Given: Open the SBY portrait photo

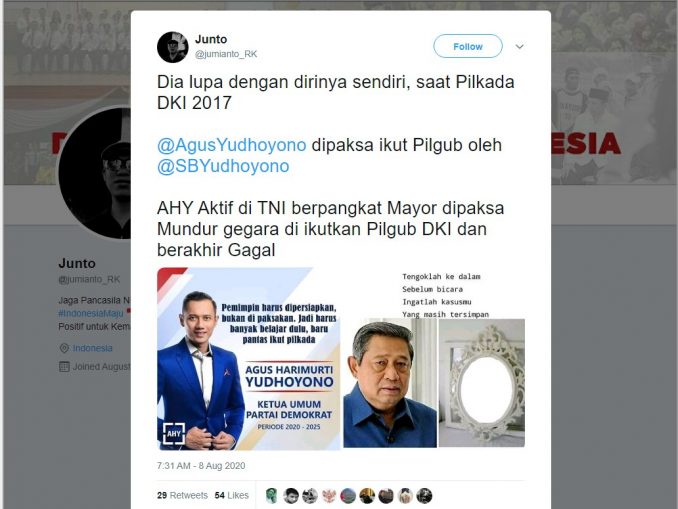Looking at the screenshot, I should [390, 383].
